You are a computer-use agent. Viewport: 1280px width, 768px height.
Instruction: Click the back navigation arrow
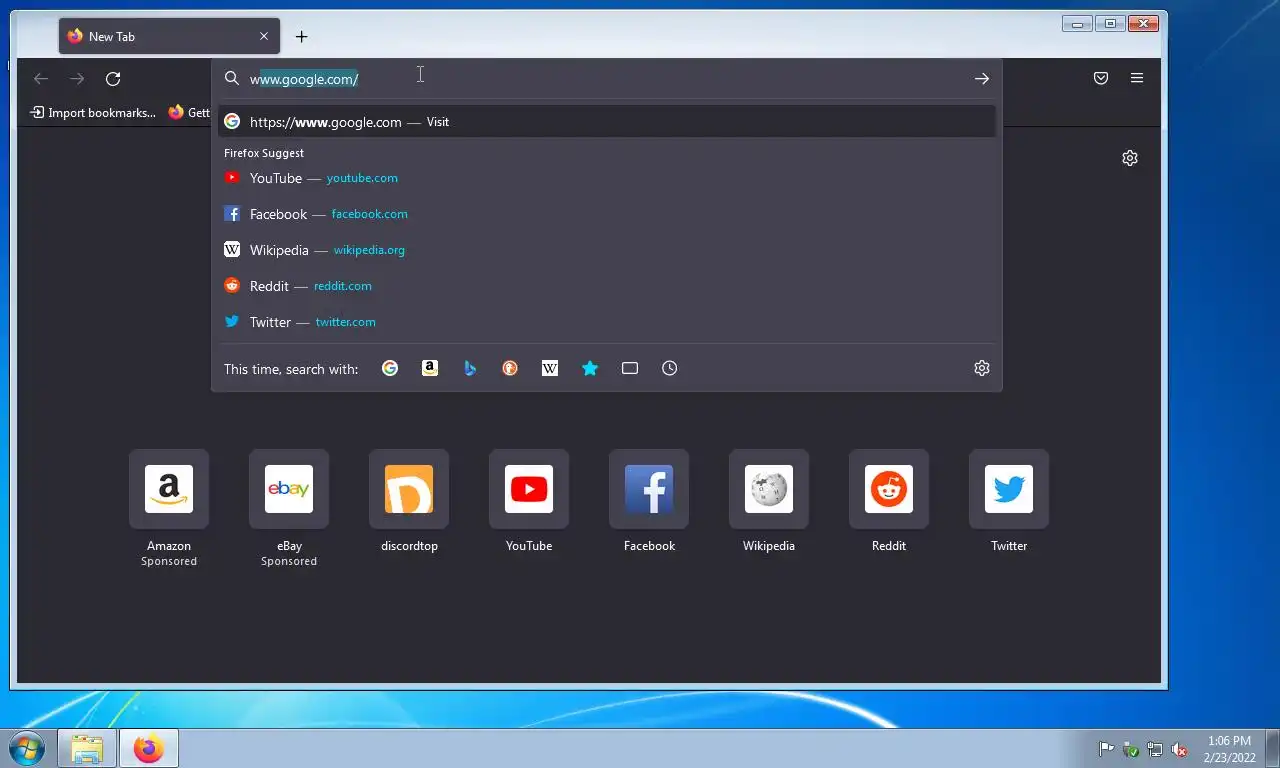coord(41,79)
